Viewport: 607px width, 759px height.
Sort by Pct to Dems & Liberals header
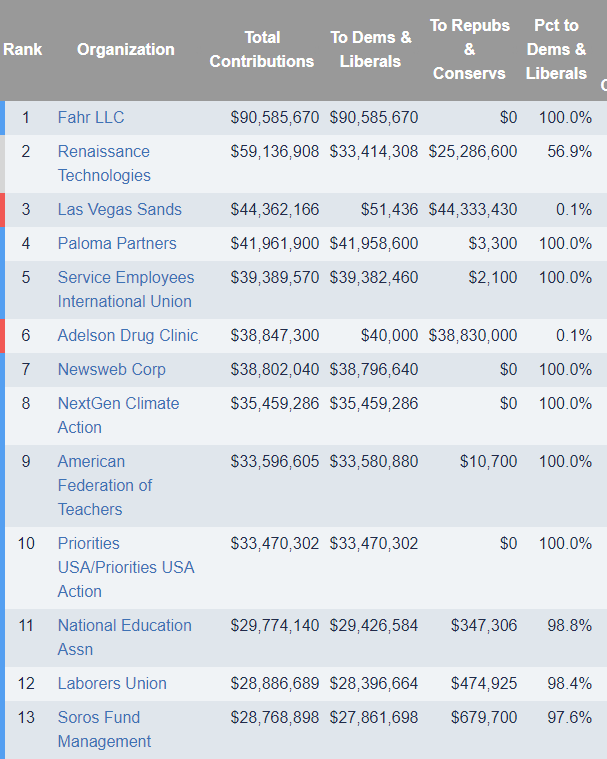point(556,49)
